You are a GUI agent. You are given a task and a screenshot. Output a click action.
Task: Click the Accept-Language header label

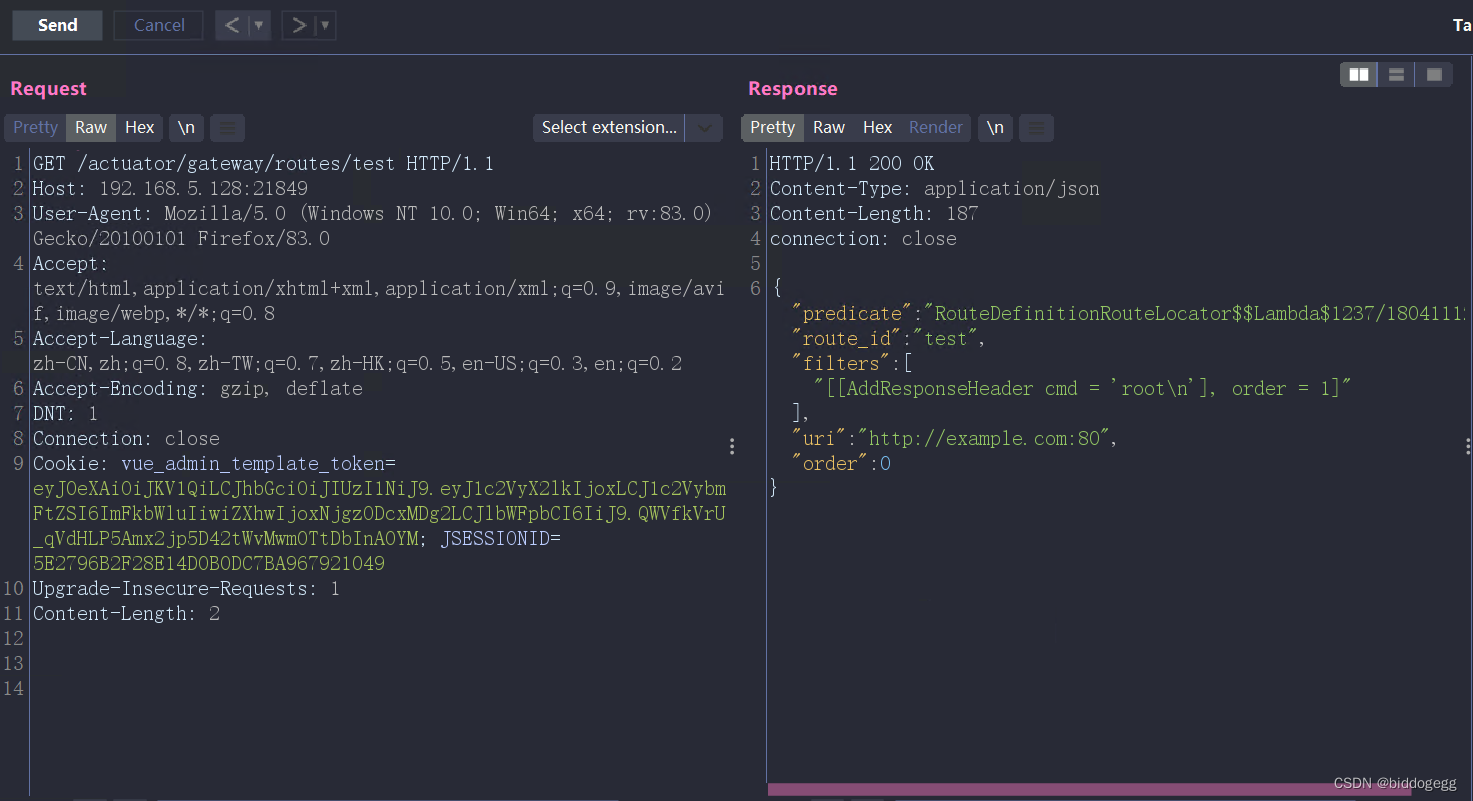click(120, 338)
